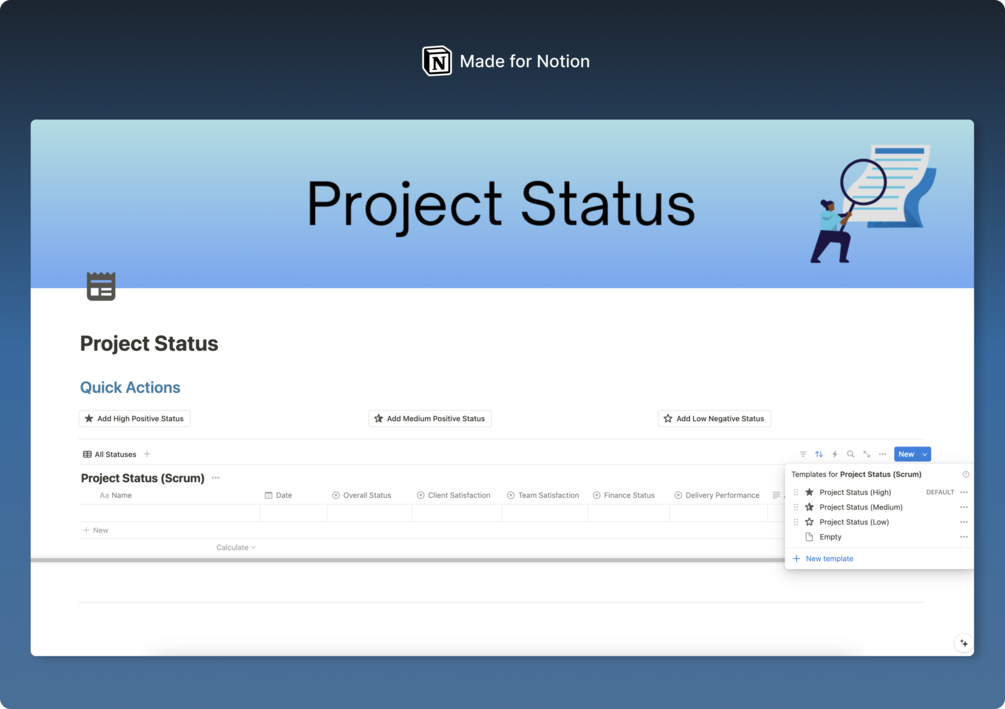Screen dimensions: 1005x709
Task: Click the Add Low Negative Status button
Action: (x=714, y=419)
